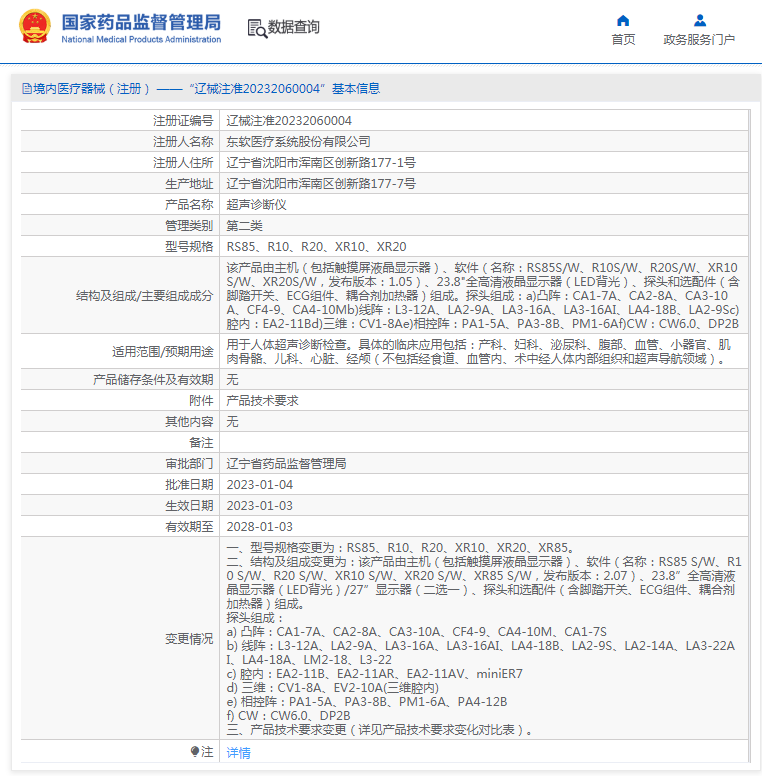
Task: Click the NMPA national emblem logo
Action: (35, 27)
